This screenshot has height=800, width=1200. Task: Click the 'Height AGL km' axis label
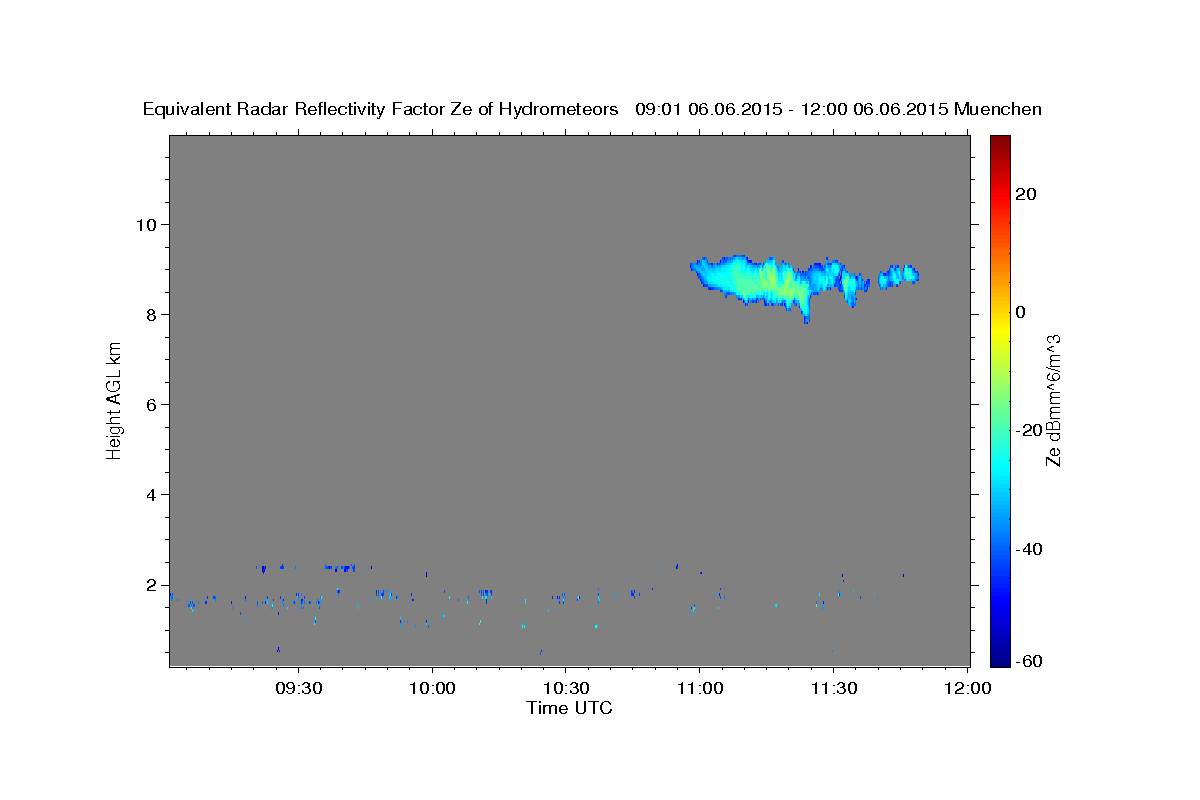tap(114, 400)
